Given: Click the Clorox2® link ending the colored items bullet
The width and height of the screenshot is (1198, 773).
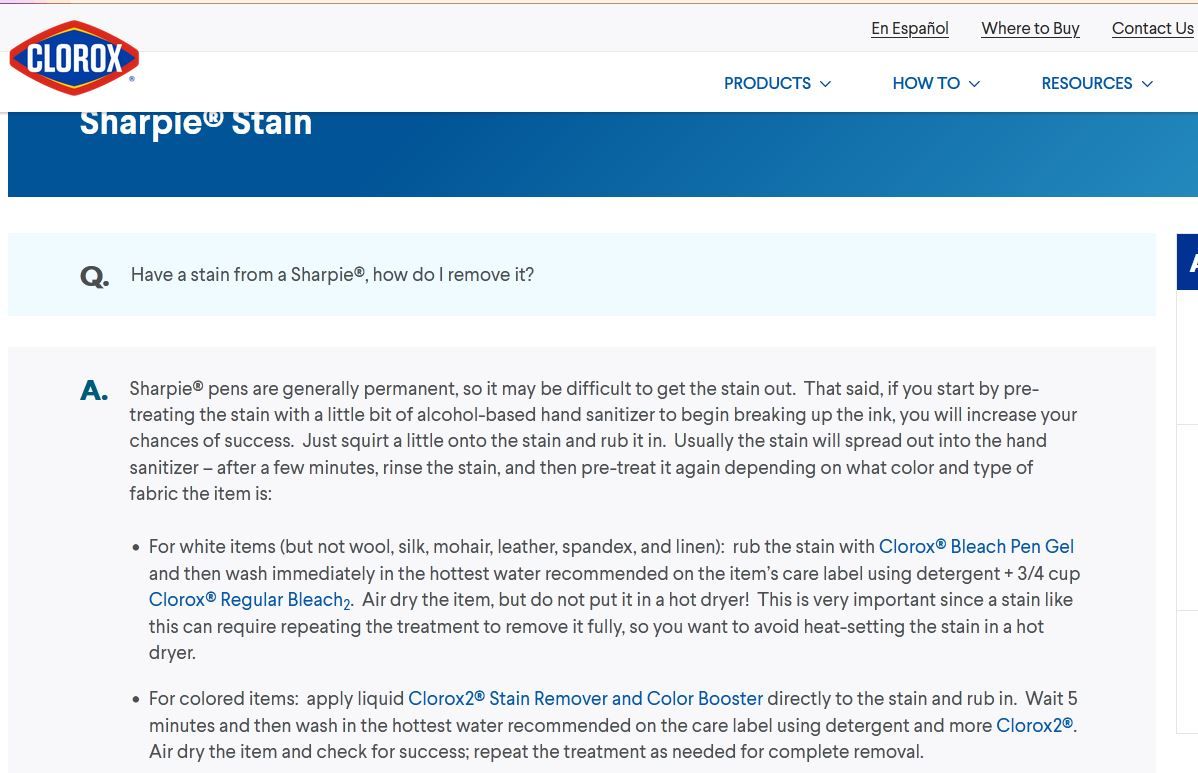Looking at the screenshot, I should (1034, 725).
